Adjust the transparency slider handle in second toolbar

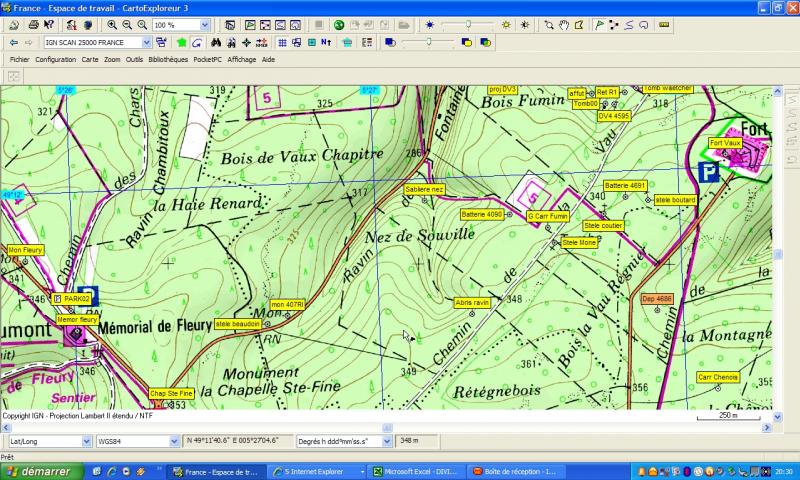click(429, 42)
